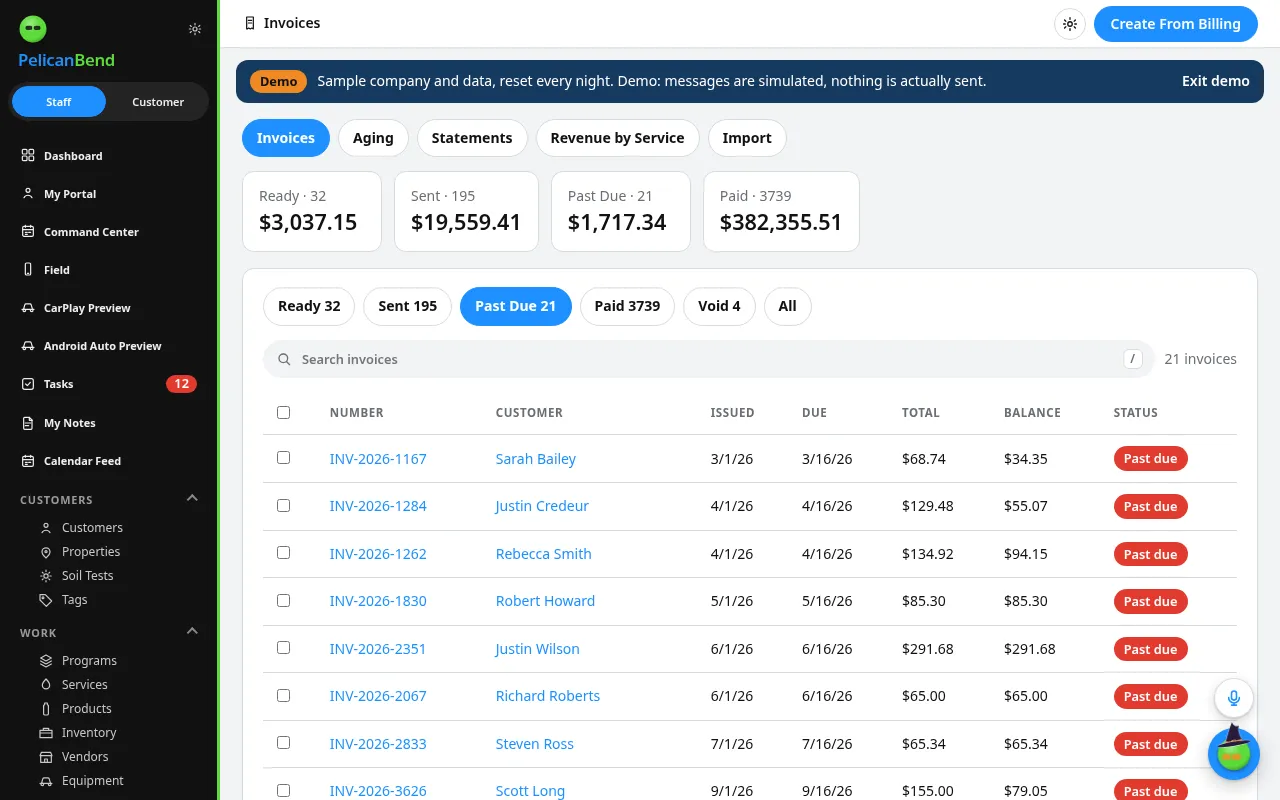Check Robert Howard's invoice row checkbox

click(283, 600)
